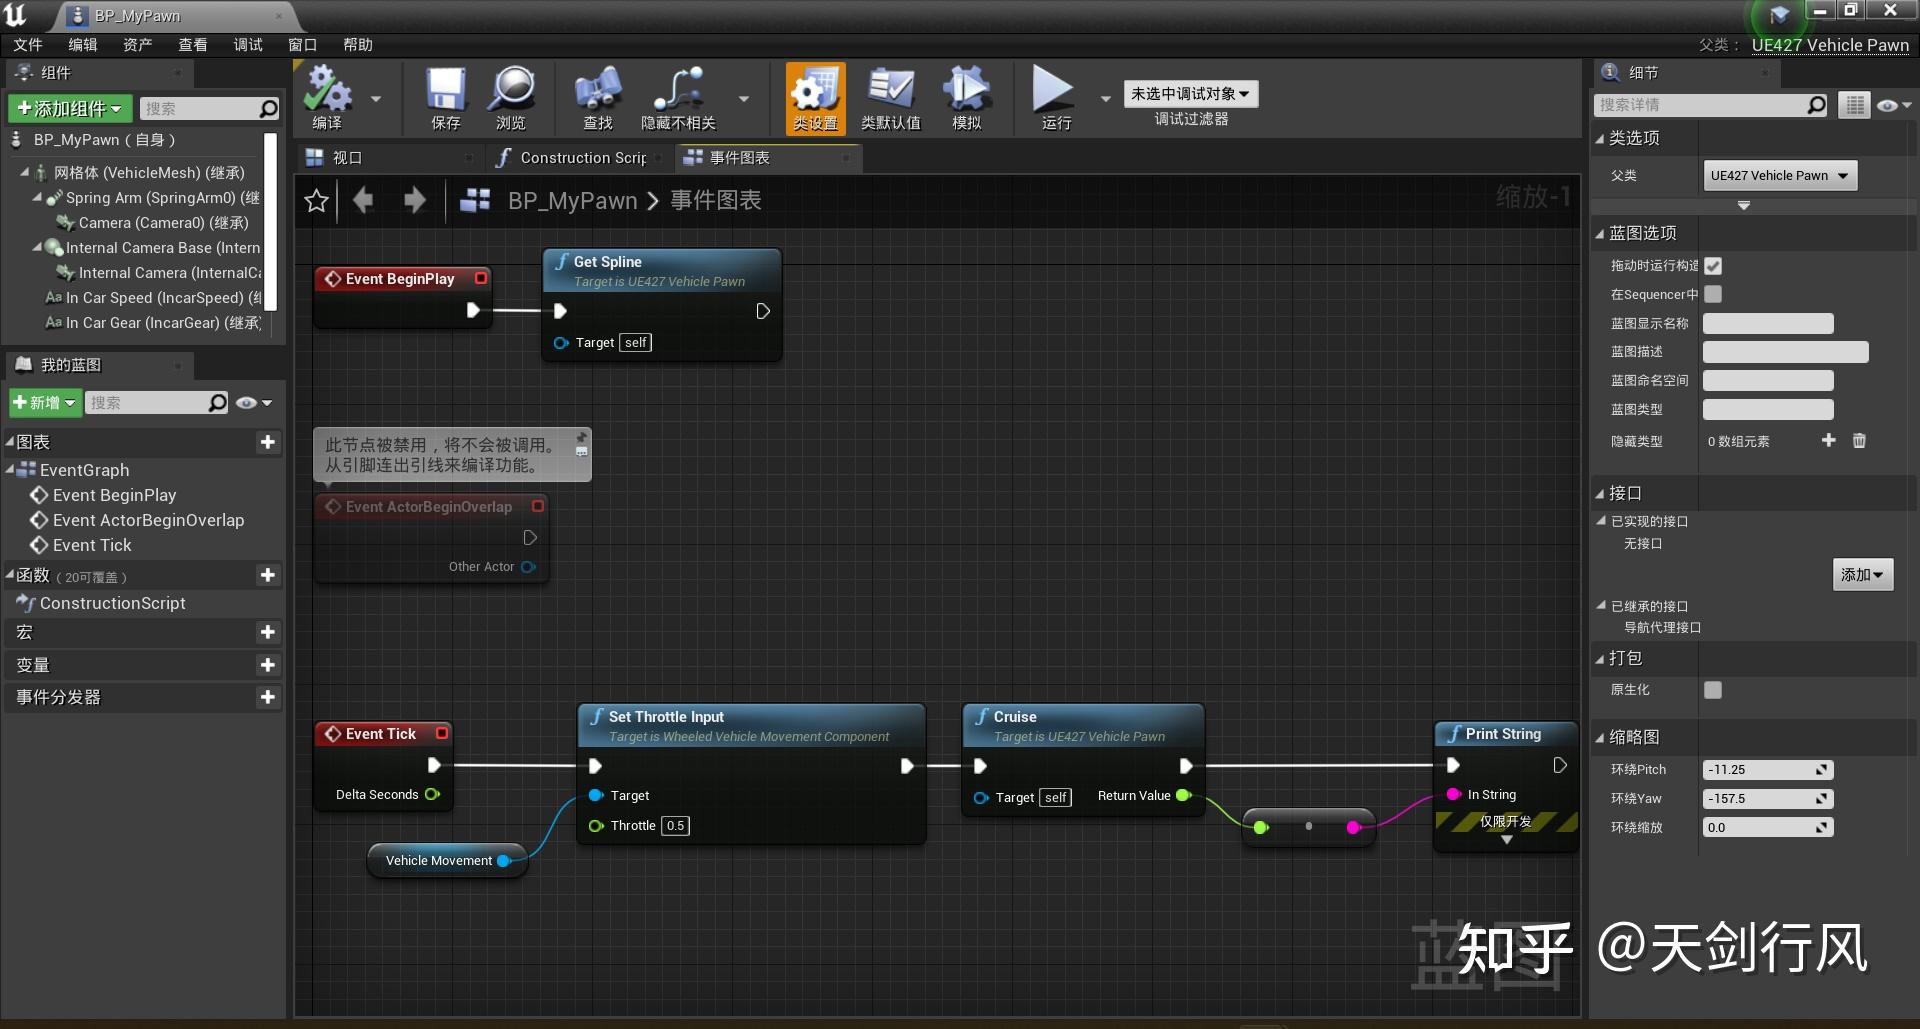Check the 原生化 packaging checkbox
Screen dimensions: 1920x1029
[x=1714, y=690]
